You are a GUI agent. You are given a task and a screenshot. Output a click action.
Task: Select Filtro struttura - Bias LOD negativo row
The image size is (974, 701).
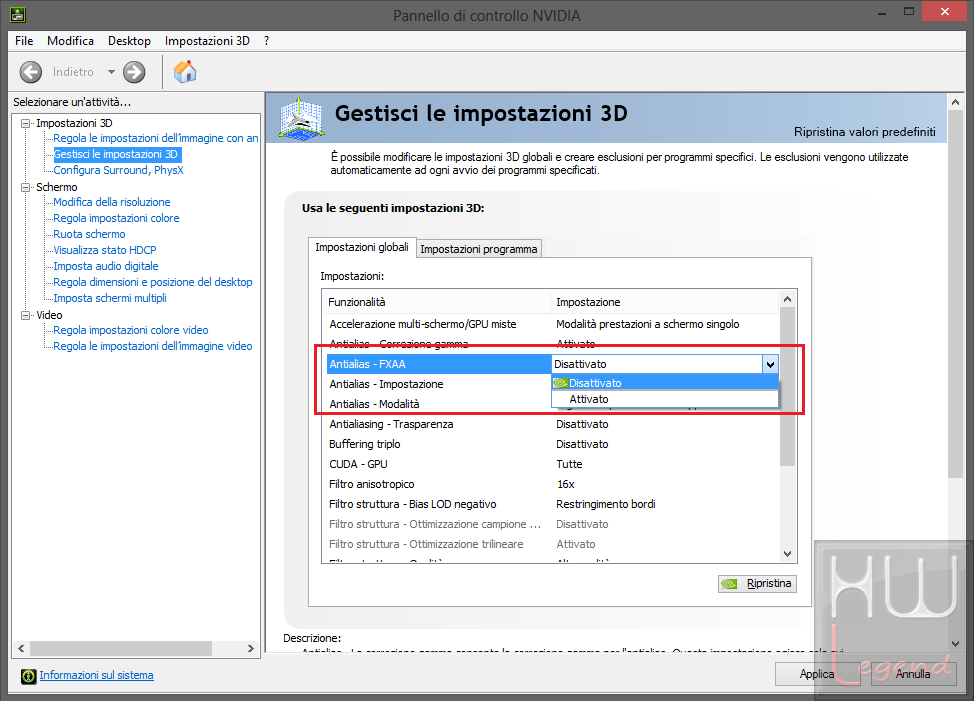[552, 504]
